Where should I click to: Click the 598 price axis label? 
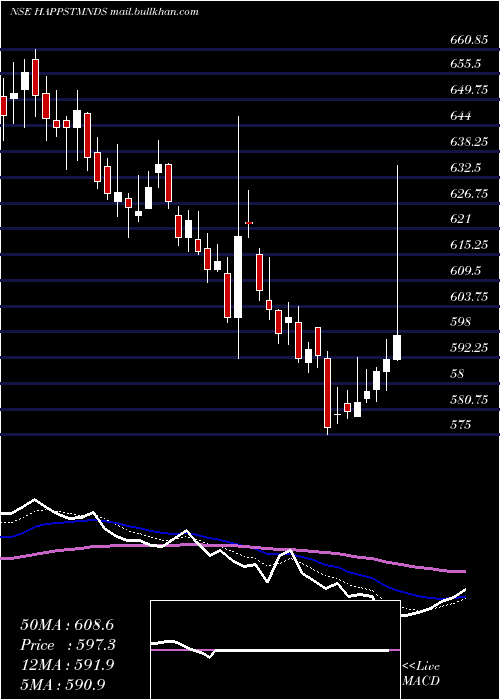tap(460, 322)
